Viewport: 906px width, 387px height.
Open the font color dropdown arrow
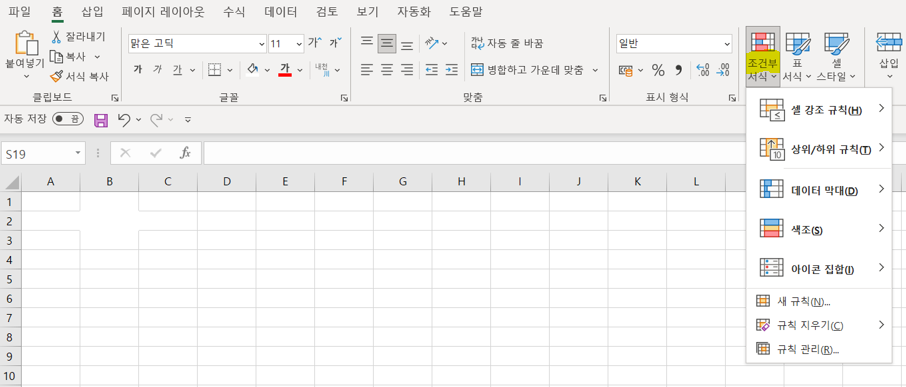(300, 70)
